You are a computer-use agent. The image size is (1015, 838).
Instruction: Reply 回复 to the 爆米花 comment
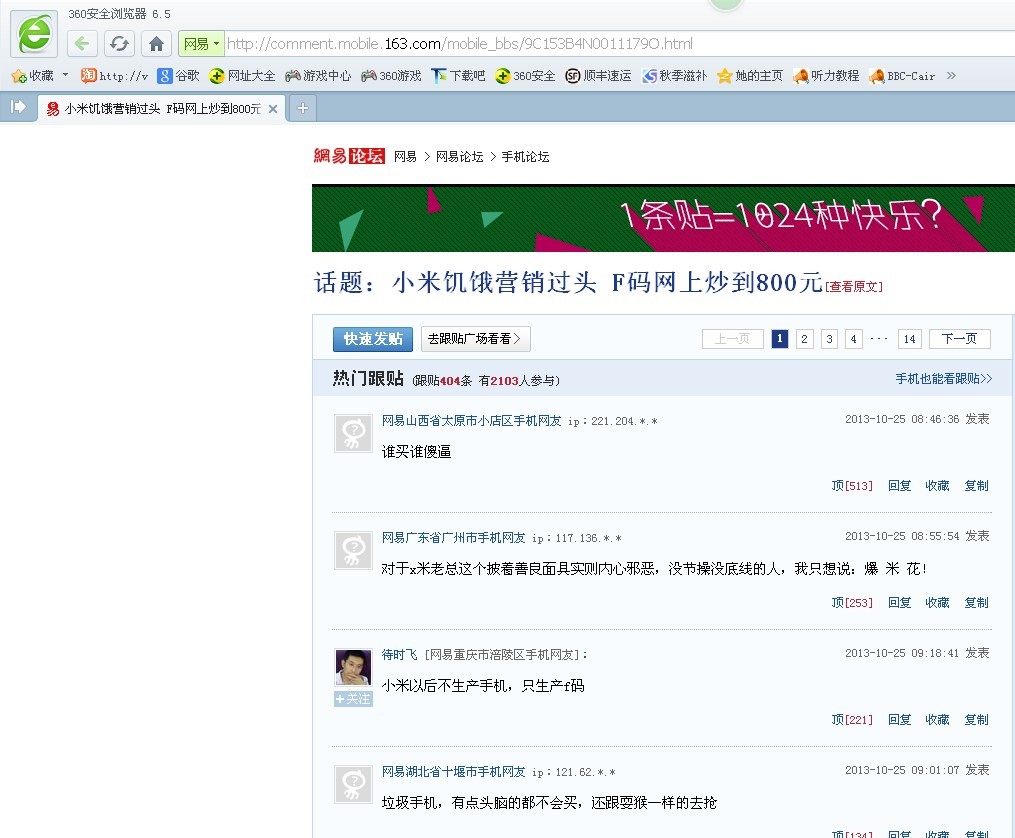900,602
